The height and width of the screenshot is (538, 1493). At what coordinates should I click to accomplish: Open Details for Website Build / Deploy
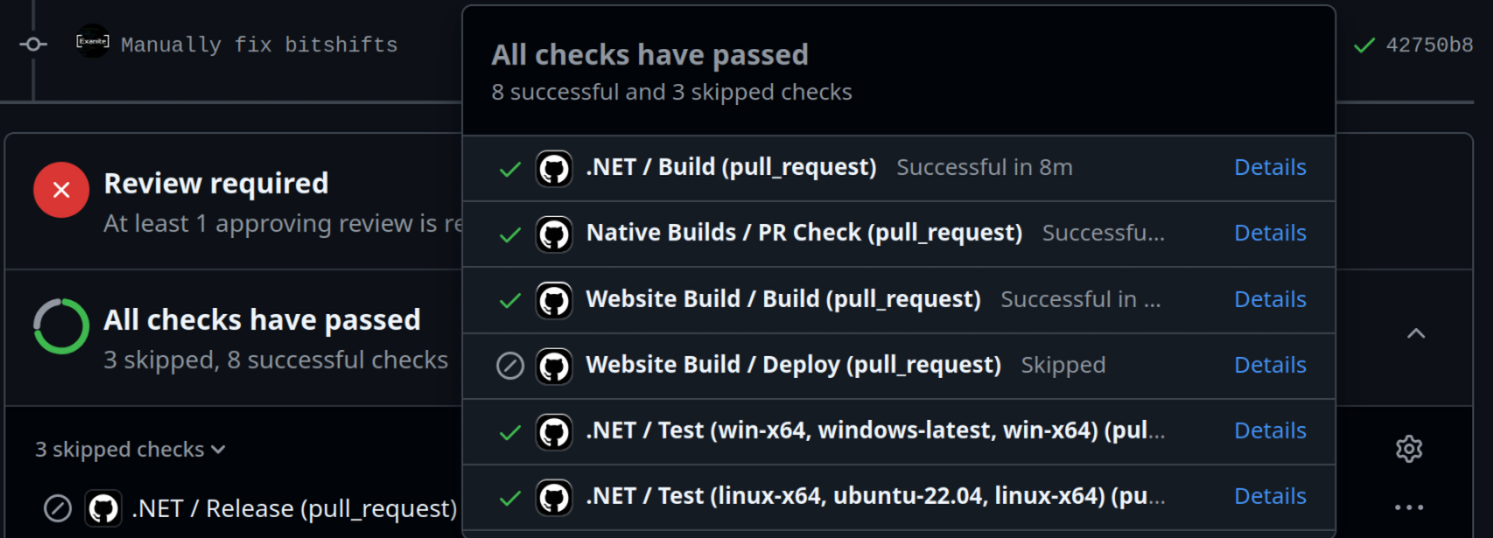(1270, 365)
